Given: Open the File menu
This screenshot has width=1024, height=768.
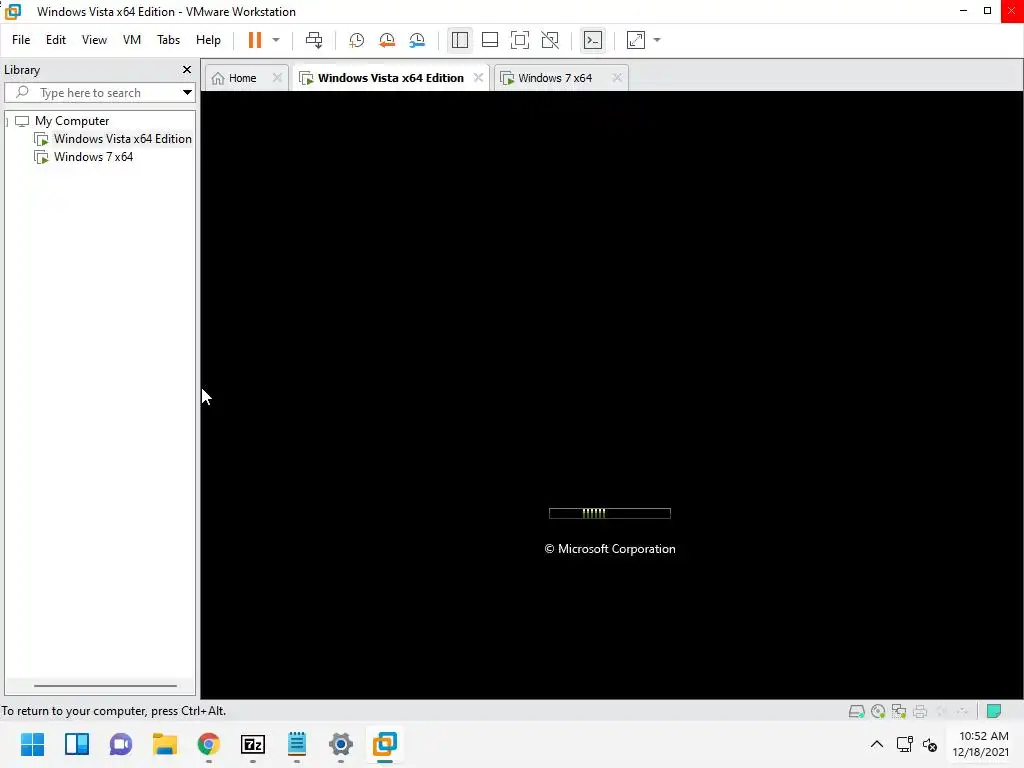Looking at the screenshot, I should tap(21, 40).
